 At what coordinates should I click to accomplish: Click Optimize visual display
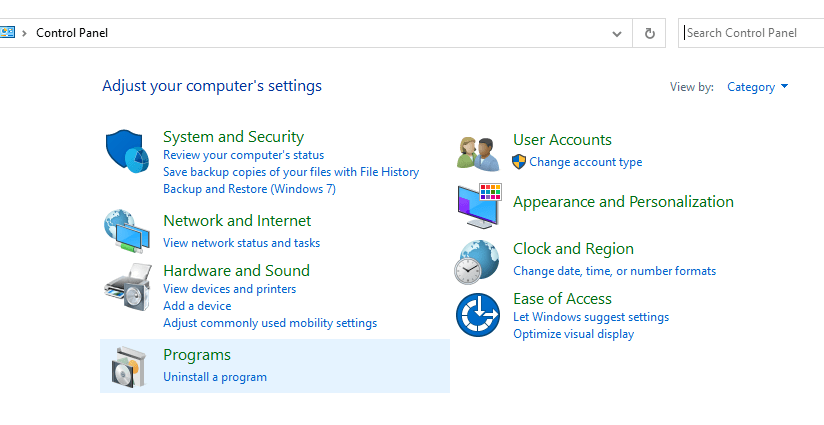573,334
